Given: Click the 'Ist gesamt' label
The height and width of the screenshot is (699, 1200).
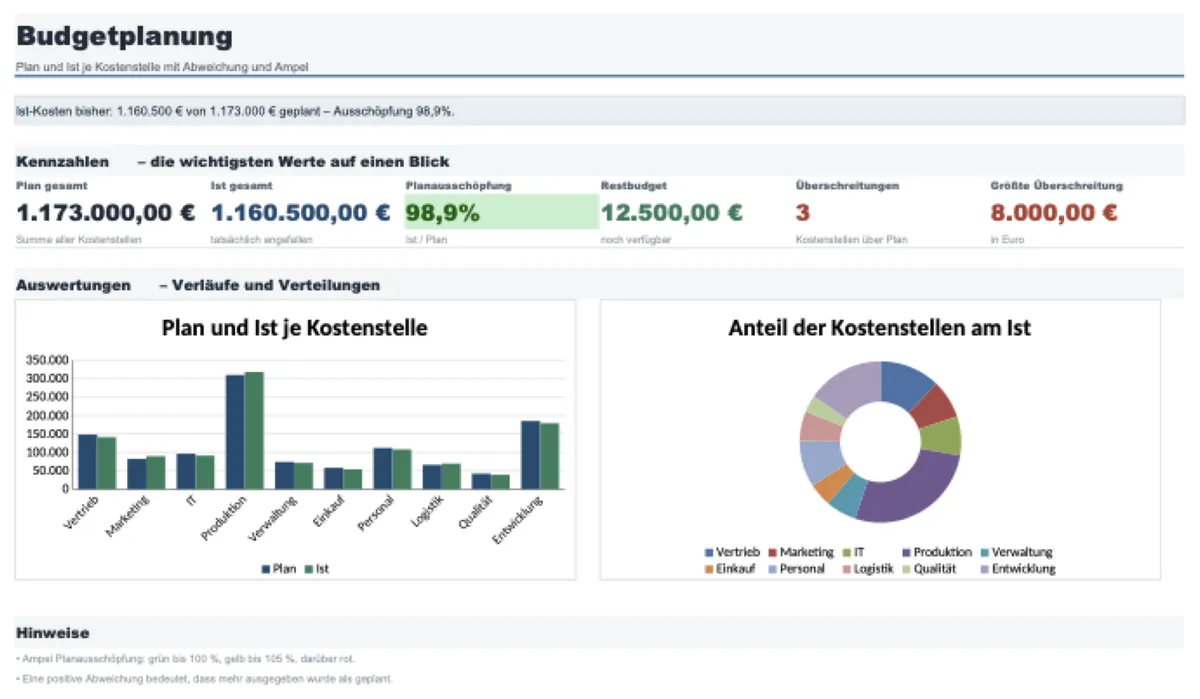Looking at the screenshot, I should pyautogui.click(x=241, y=185).
